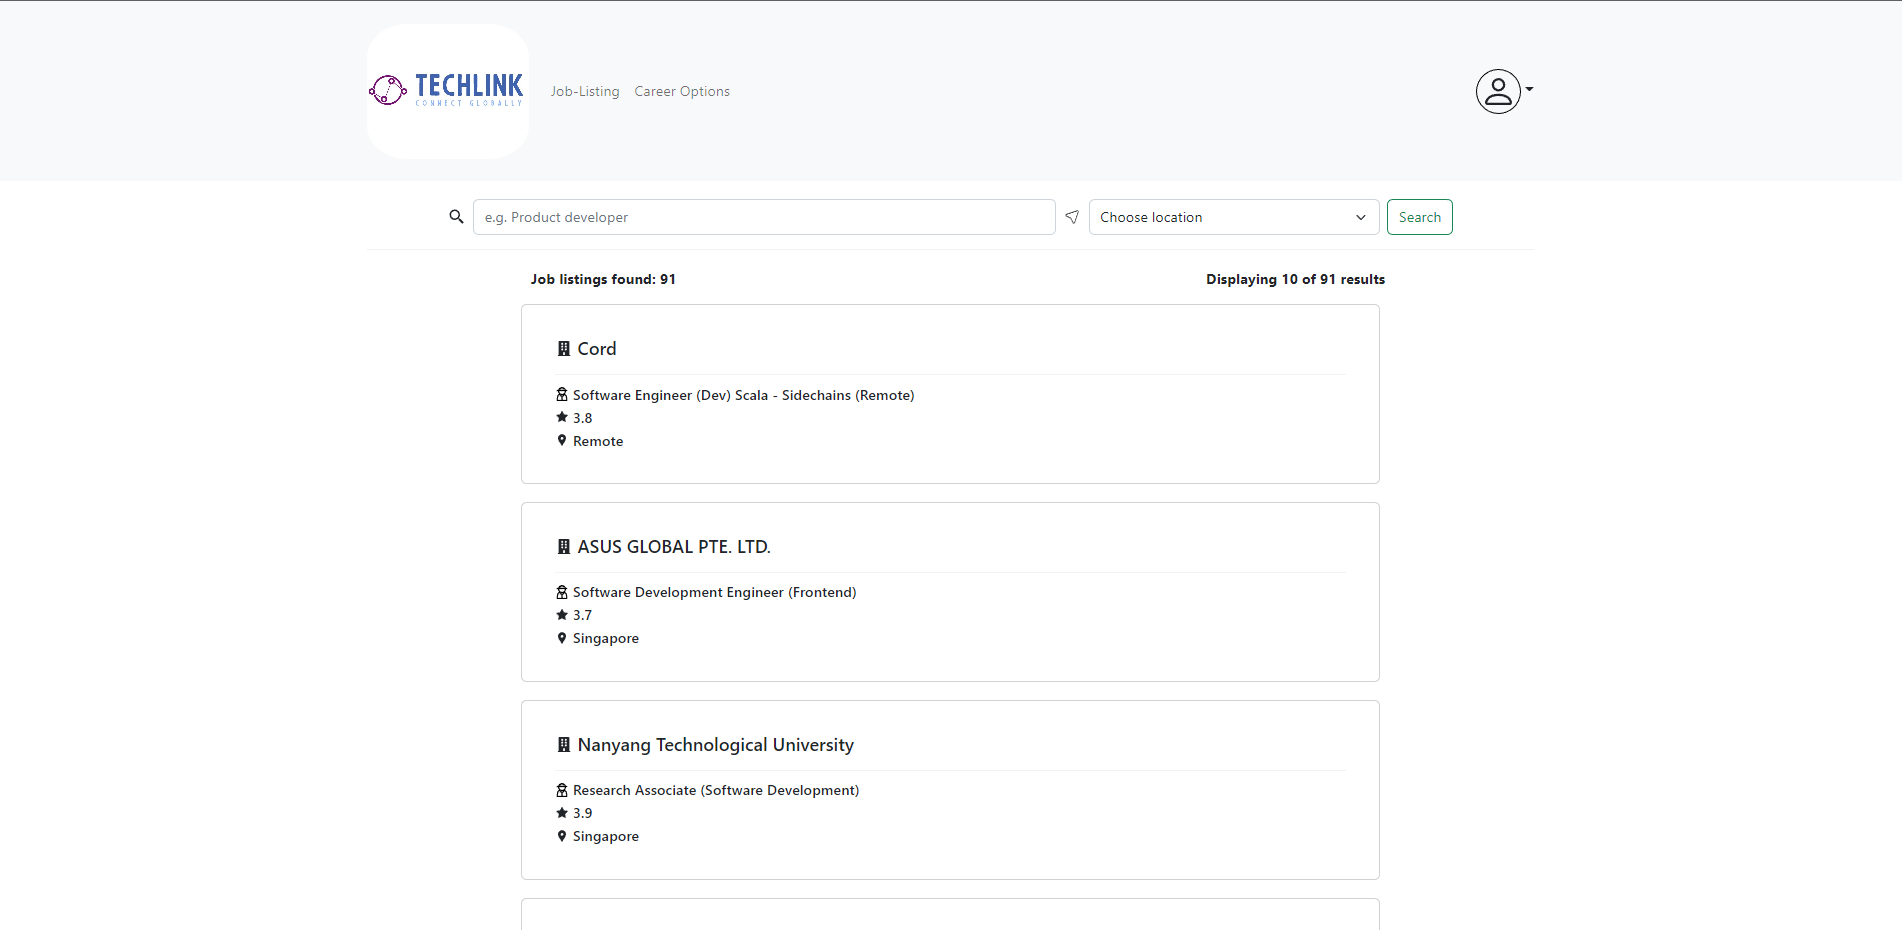
Task: Click Singapore text in Nanyang card
Action: pos(606,836)
